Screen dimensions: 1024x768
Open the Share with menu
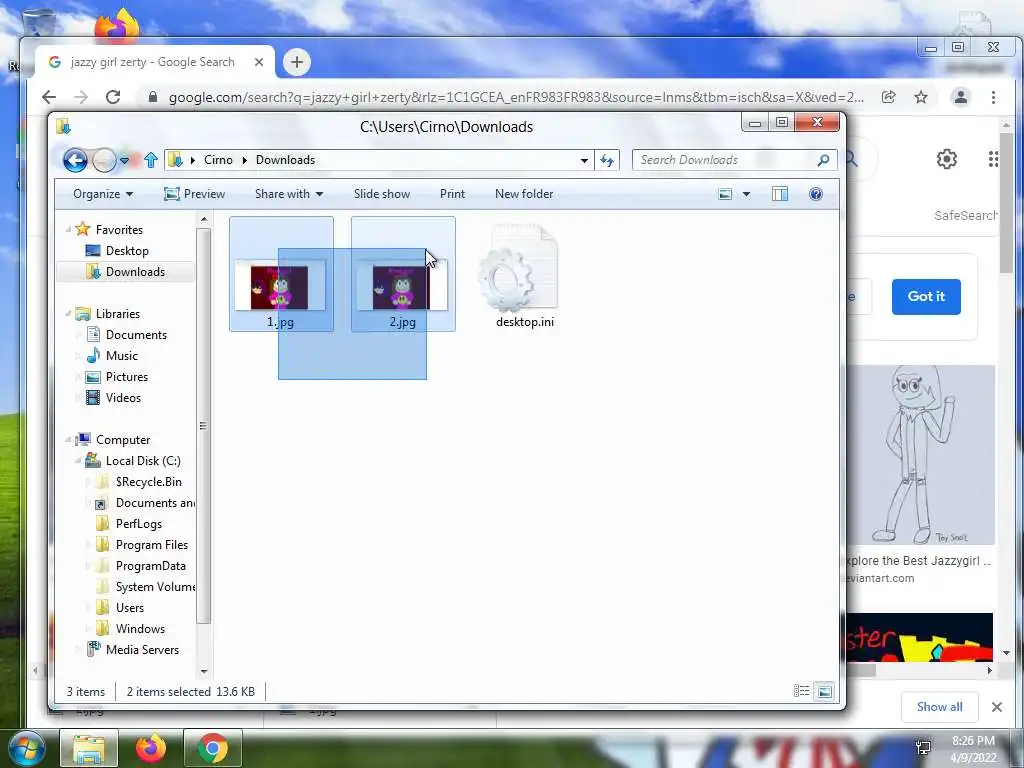tap(289, 194)
